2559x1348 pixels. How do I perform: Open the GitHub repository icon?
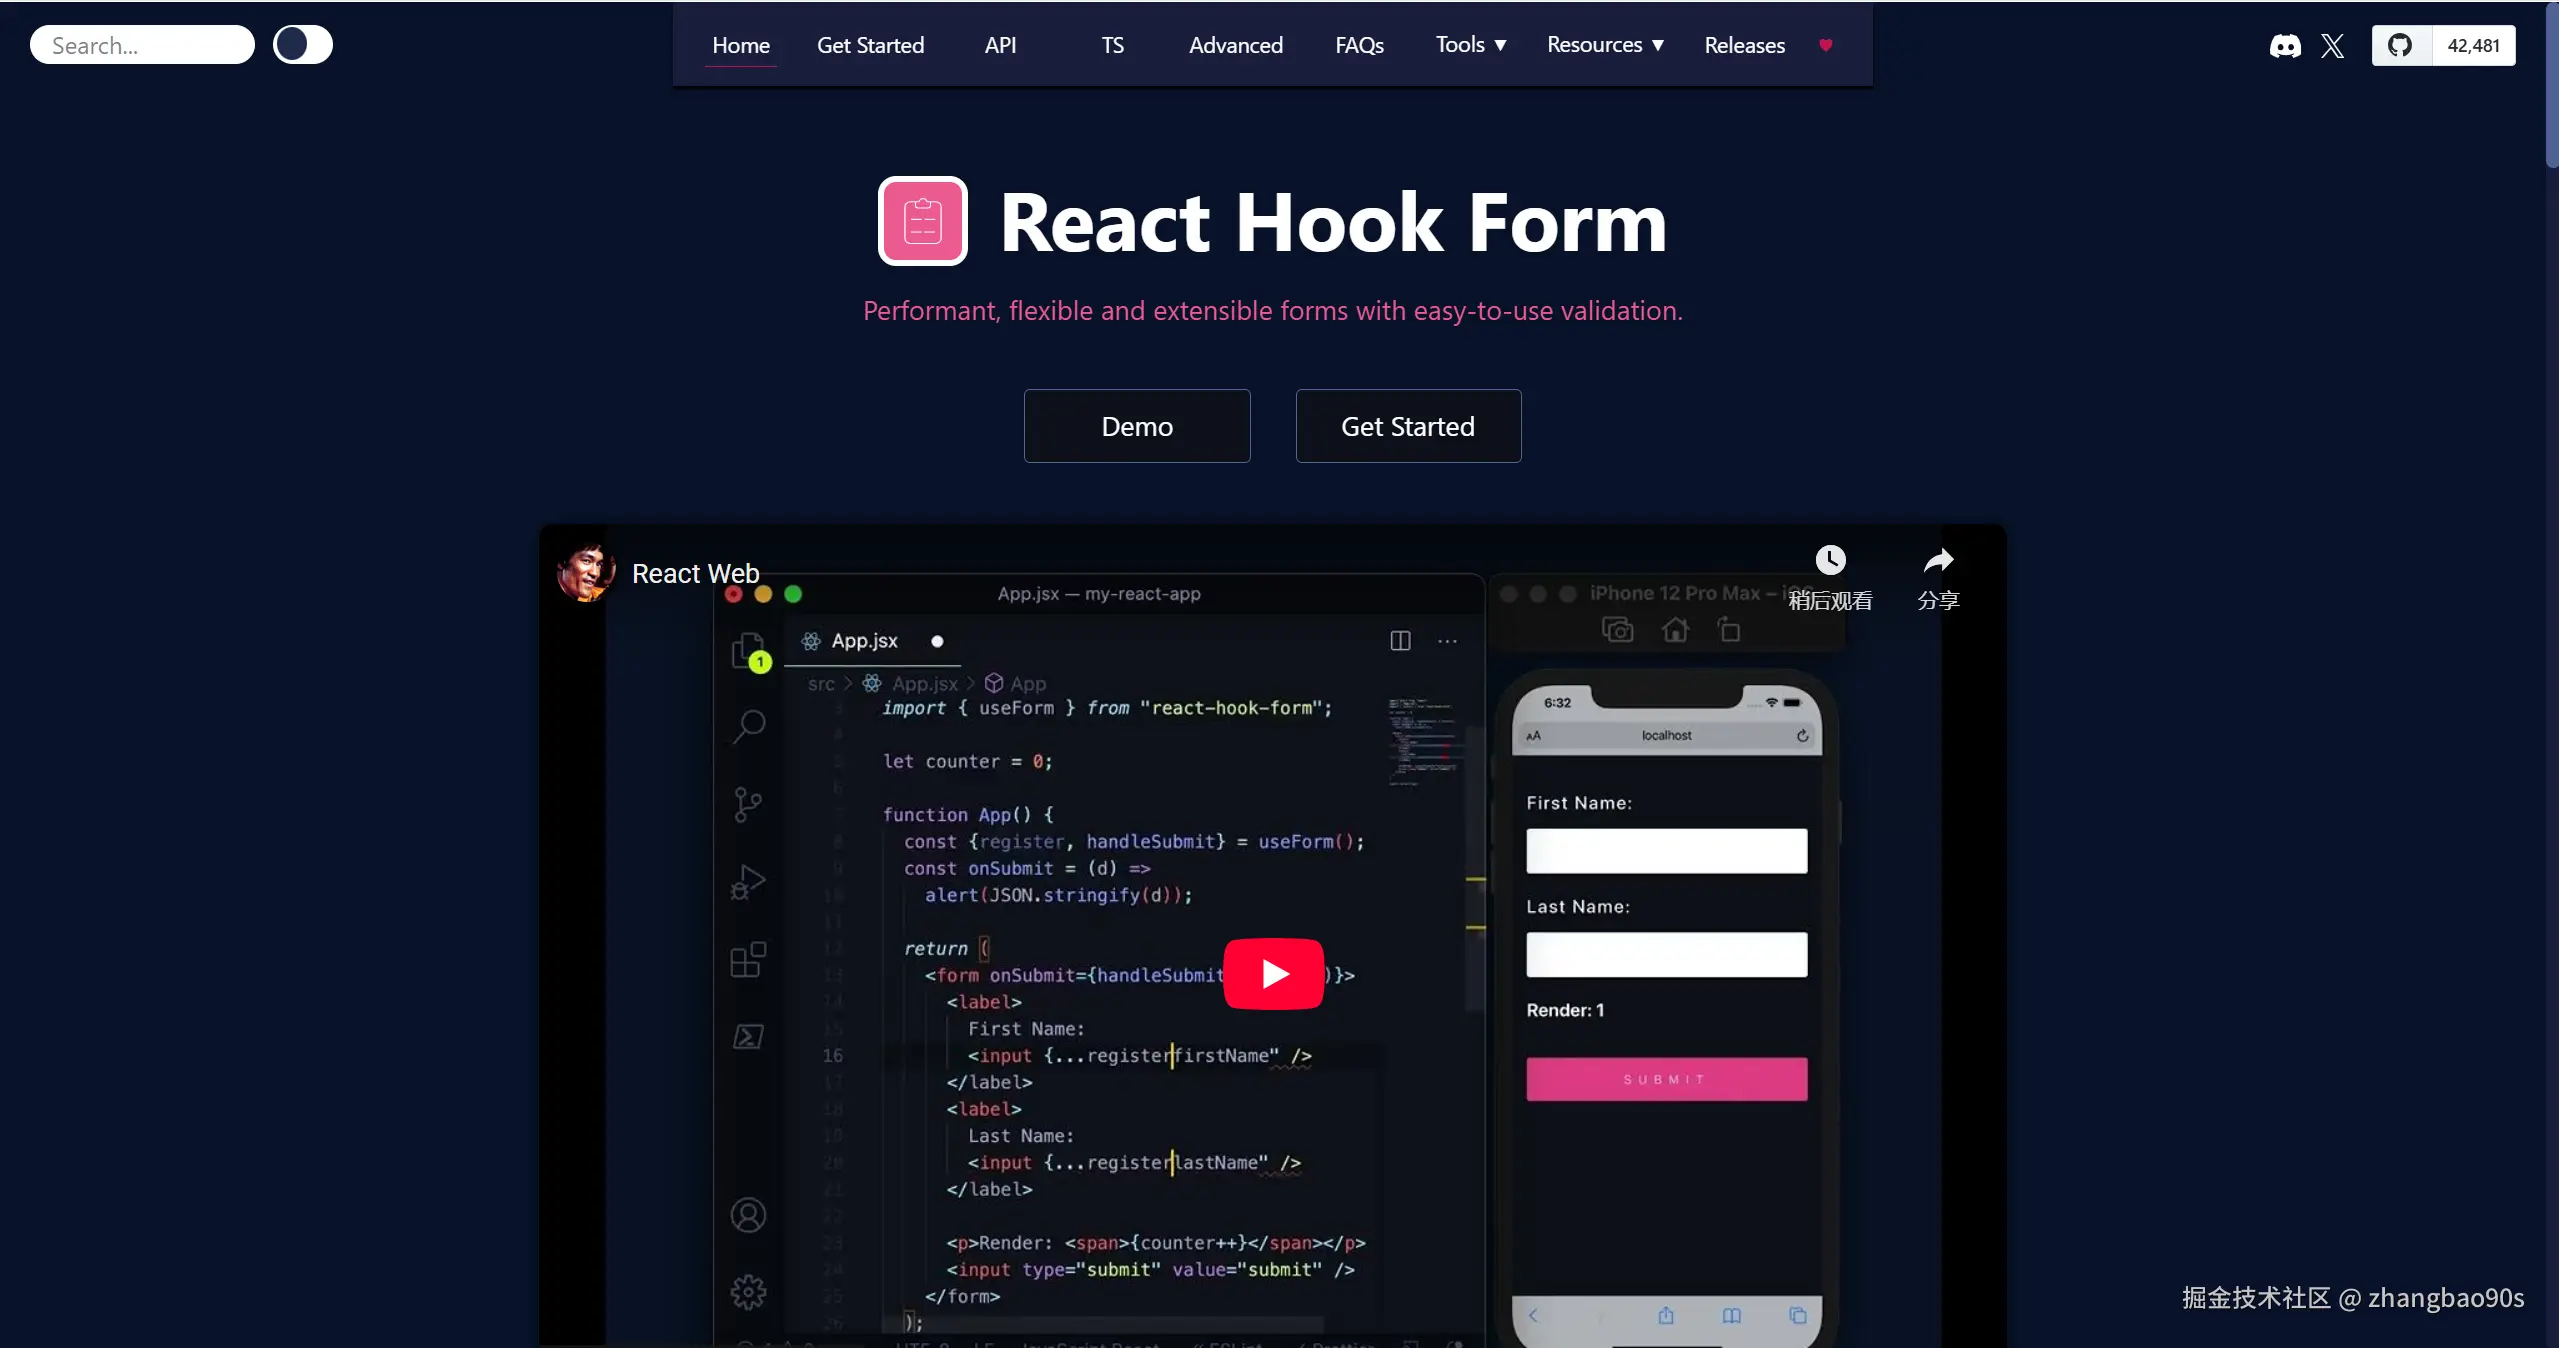[x=2400, y=46]
